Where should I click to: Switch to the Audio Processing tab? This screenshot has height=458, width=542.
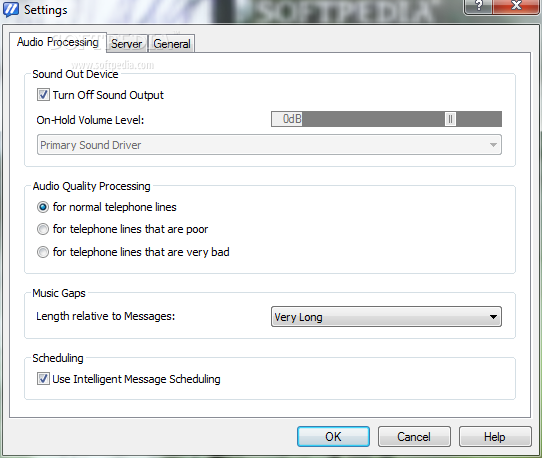click(x=58, y=42)
